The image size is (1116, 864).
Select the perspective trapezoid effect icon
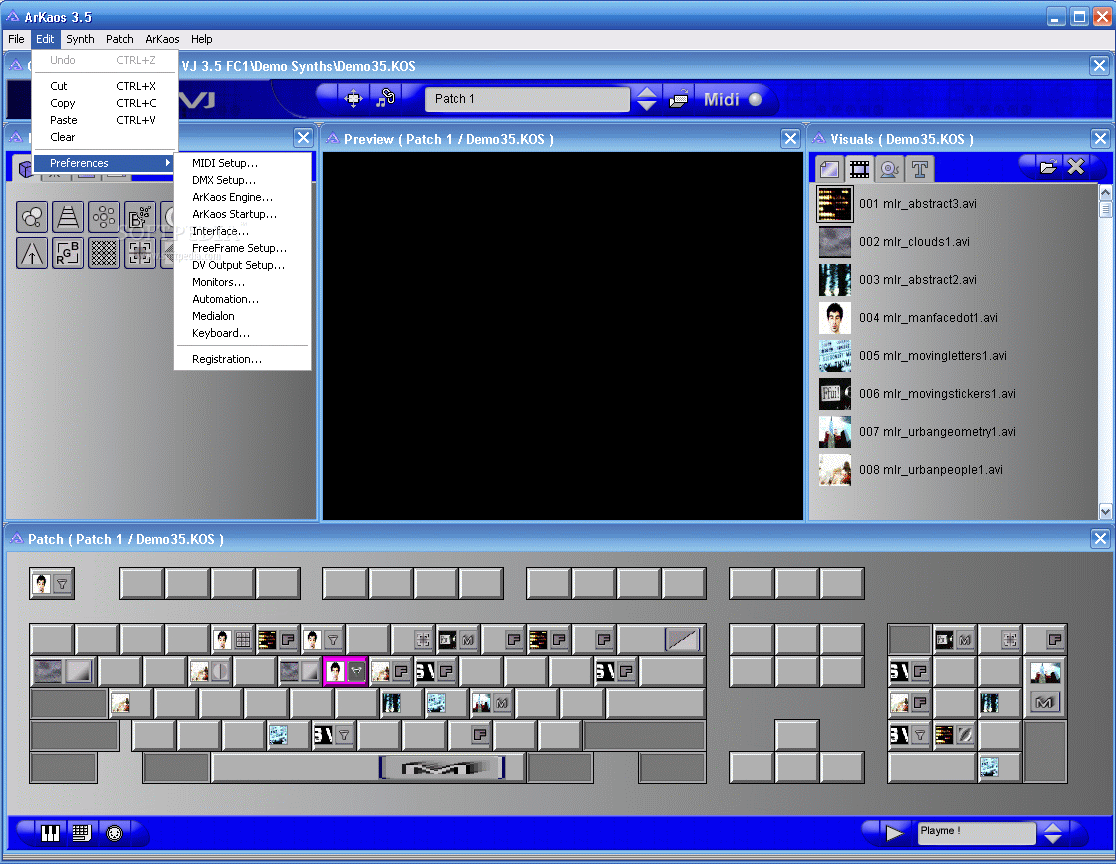point(68,217)
